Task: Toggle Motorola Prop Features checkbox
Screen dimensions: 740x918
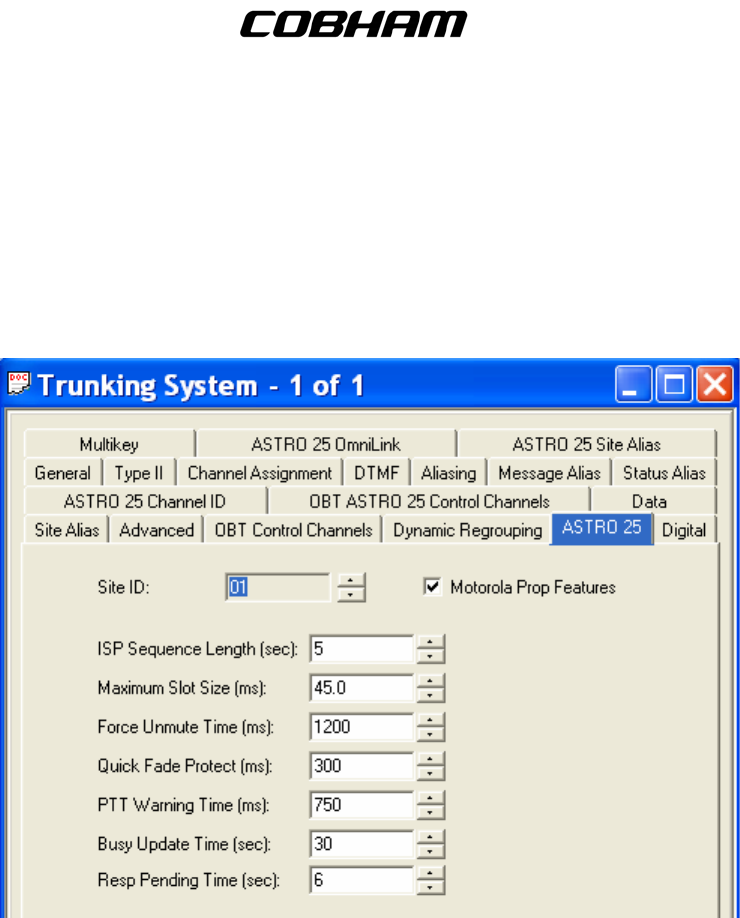Action: [432, 587]
